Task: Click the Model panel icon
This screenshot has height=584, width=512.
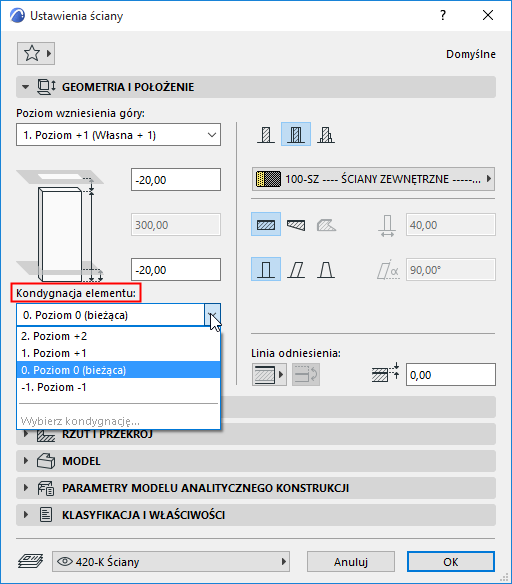Action: click(46, 461)
